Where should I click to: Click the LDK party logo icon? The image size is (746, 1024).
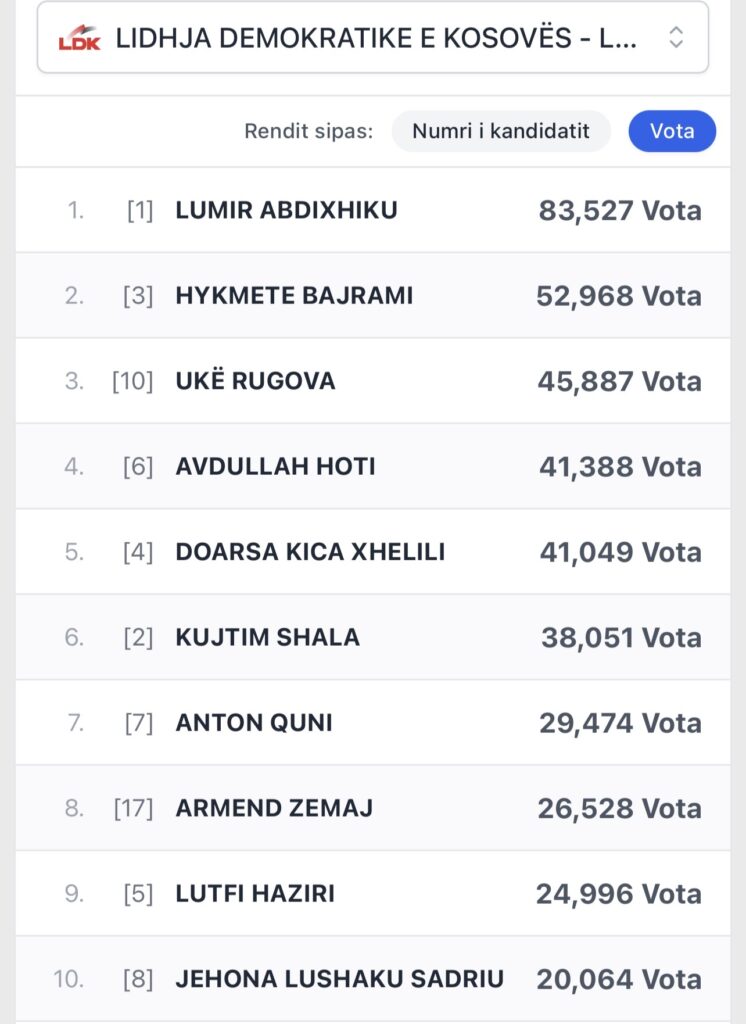click(80, 39)
